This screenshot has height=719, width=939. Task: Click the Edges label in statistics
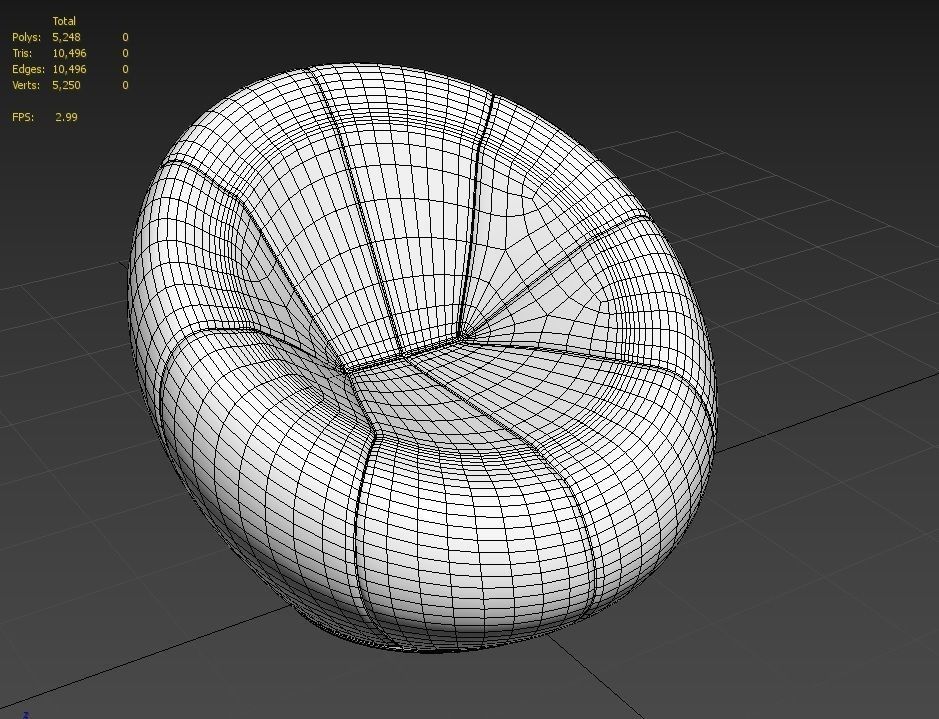pyautogui.click(x=28, y=69)
